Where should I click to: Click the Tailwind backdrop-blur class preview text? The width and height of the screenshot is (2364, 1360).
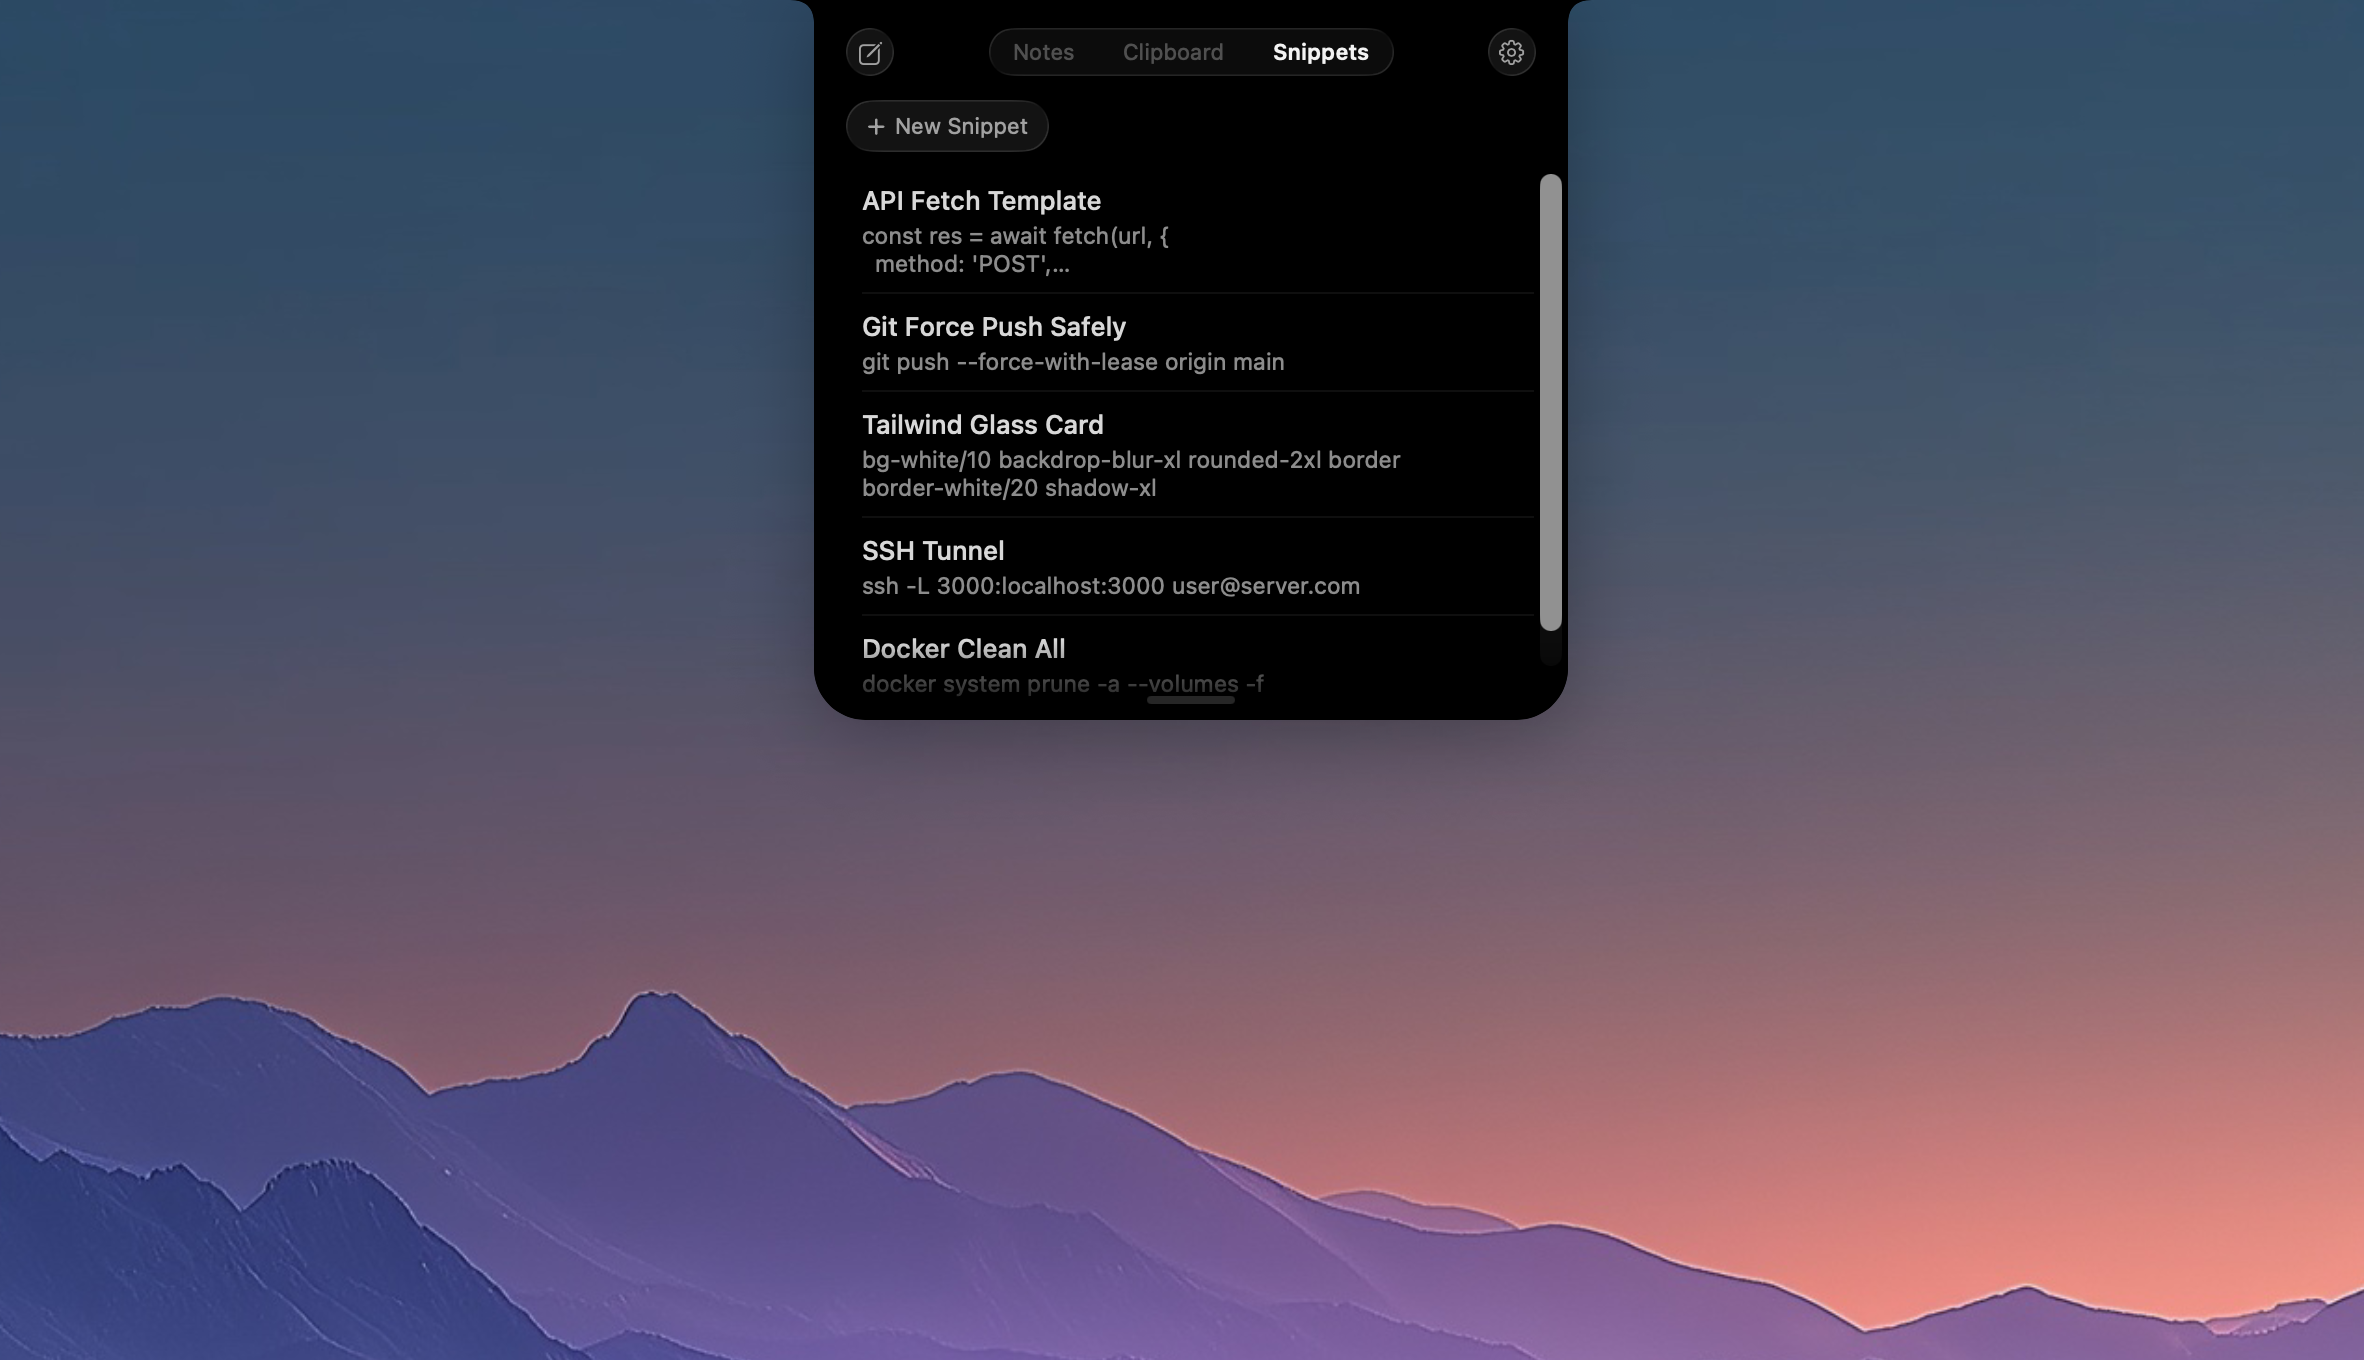1131,461
